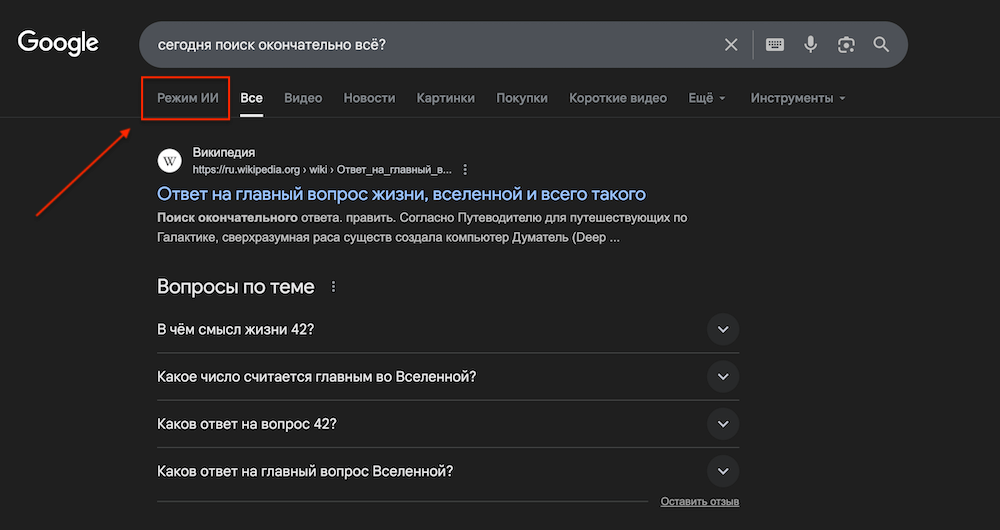Screen dimensions: 1000x530
Task: Open the Инструменты dropdown
Action: pyautogui.click(x=798, y=98)
